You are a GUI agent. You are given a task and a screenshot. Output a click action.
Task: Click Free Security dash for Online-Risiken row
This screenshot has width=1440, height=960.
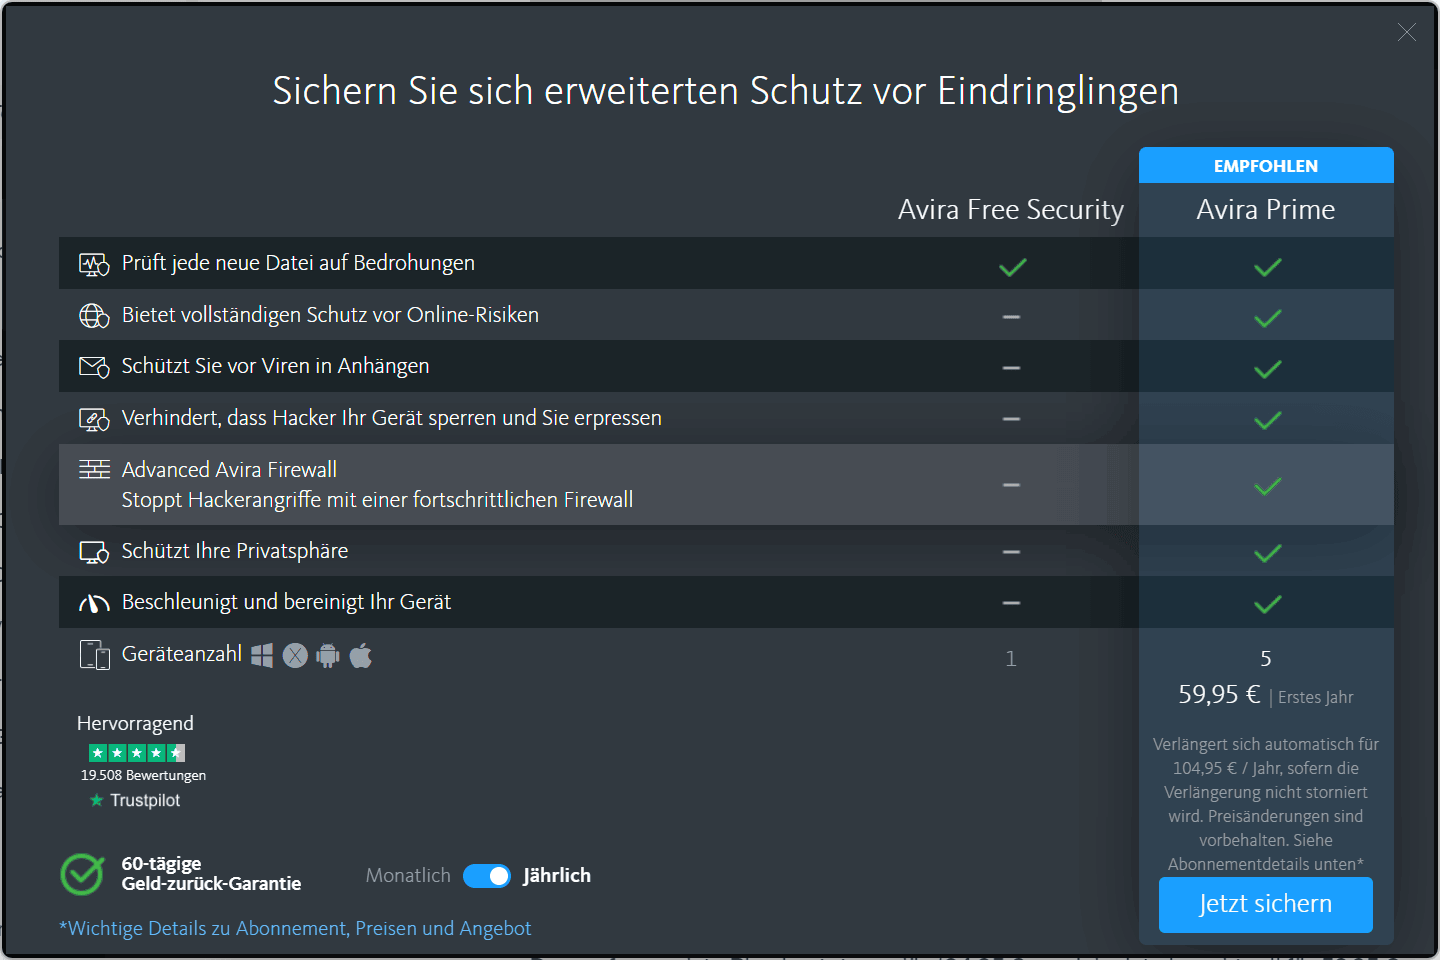(1011, 317)
